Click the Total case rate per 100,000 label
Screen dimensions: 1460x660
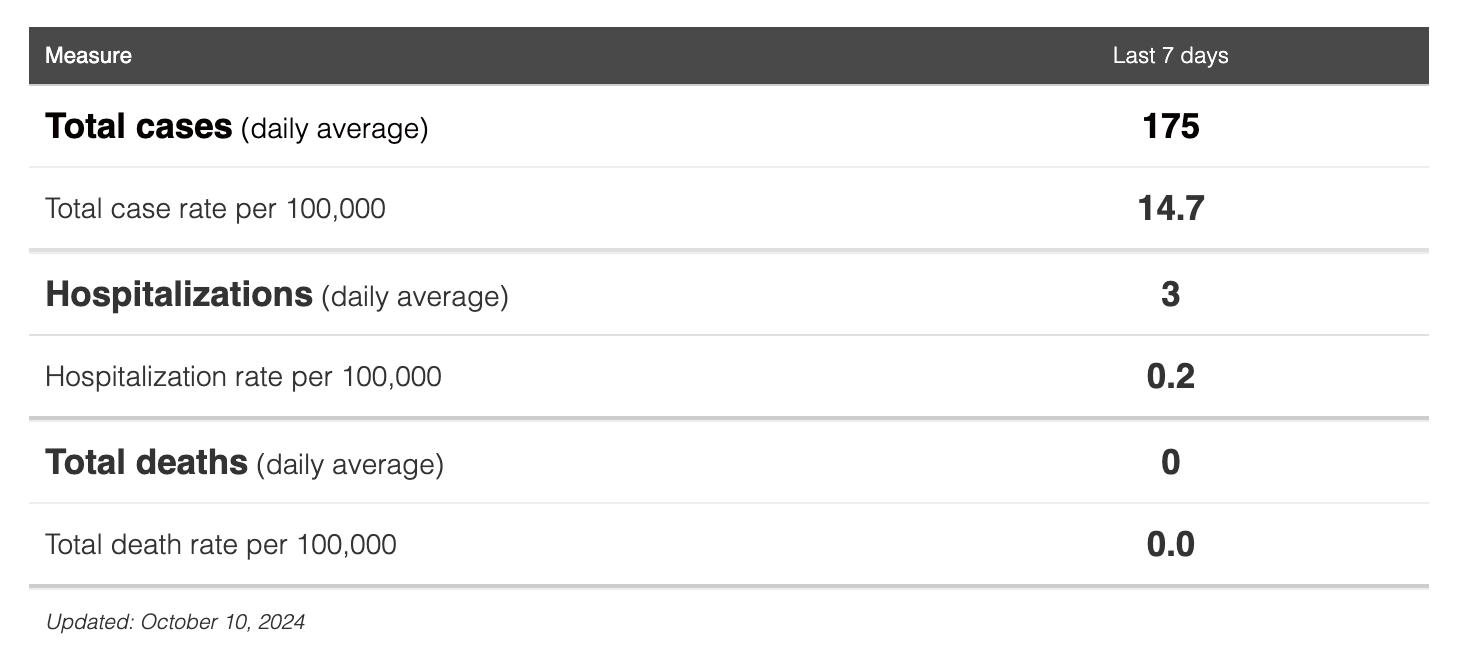(215, 209)
